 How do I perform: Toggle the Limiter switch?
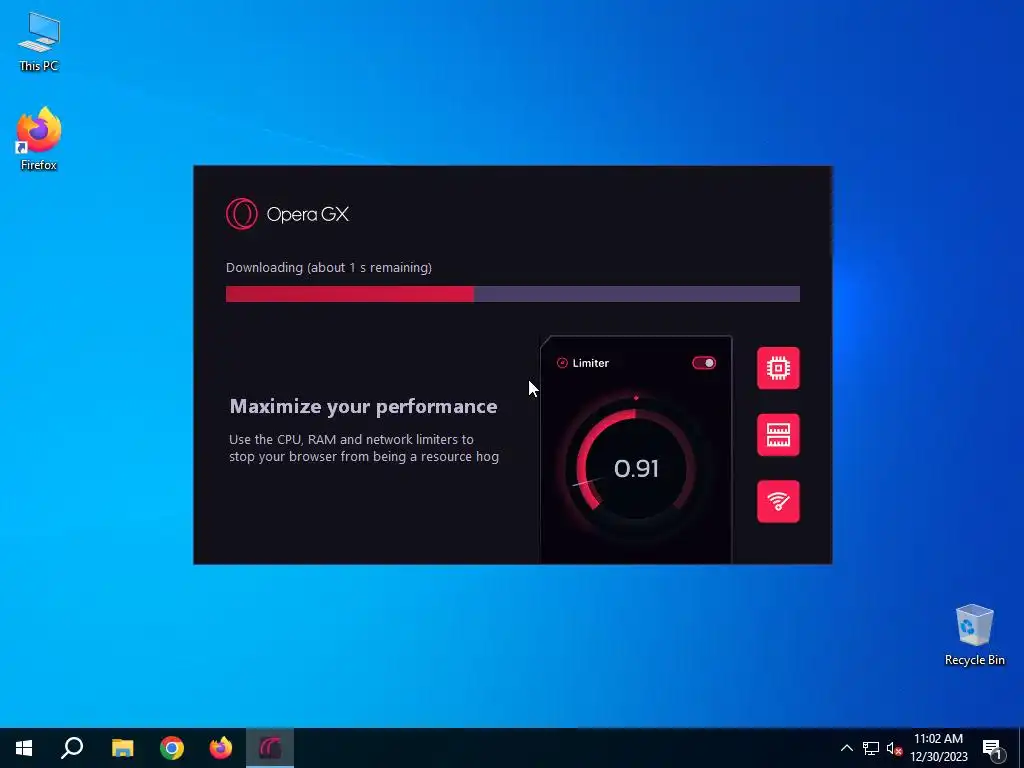[x=704, y=363]
